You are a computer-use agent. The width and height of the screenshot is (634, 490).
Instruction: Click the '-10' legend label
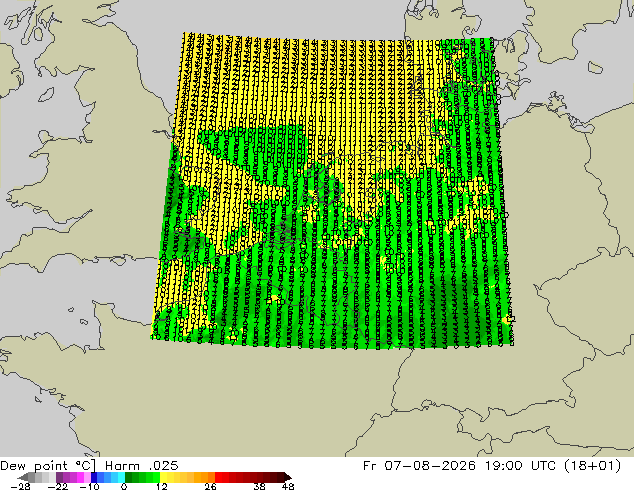point(90,486)
